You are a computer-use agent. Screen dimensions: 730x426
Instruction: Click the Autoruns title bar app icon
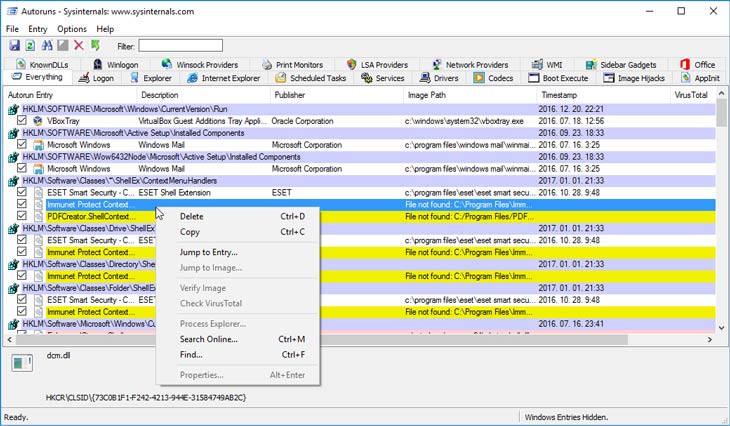click(x=12, y=11)
